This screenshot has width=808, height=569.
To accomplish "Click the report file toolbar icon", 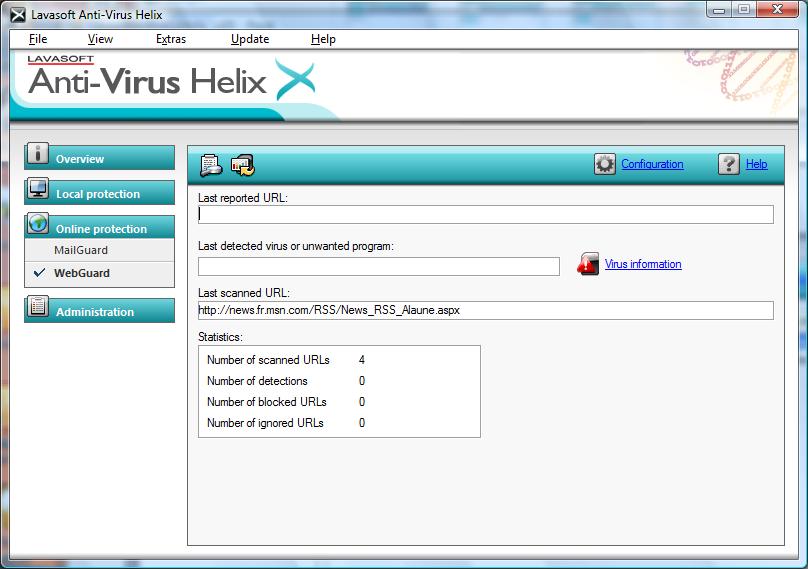I will click(x=211, y=165).
